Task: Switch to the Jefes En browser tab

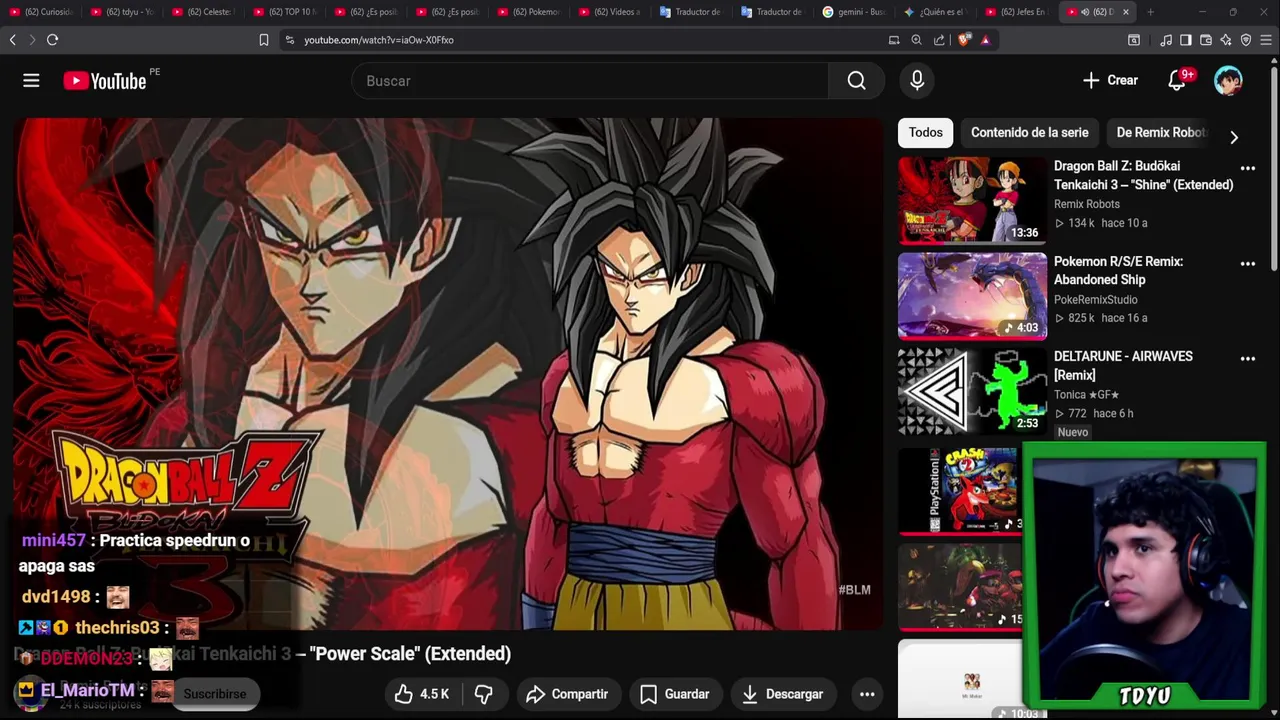Action: (x=1016, y=12)
